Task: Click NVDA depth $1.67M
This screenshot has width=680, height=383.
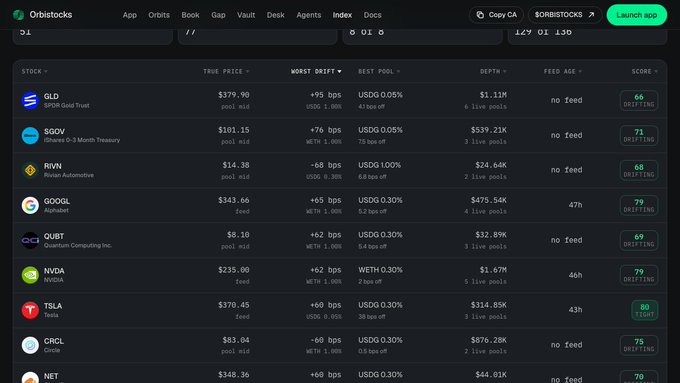Action: (x=493, y=270)
